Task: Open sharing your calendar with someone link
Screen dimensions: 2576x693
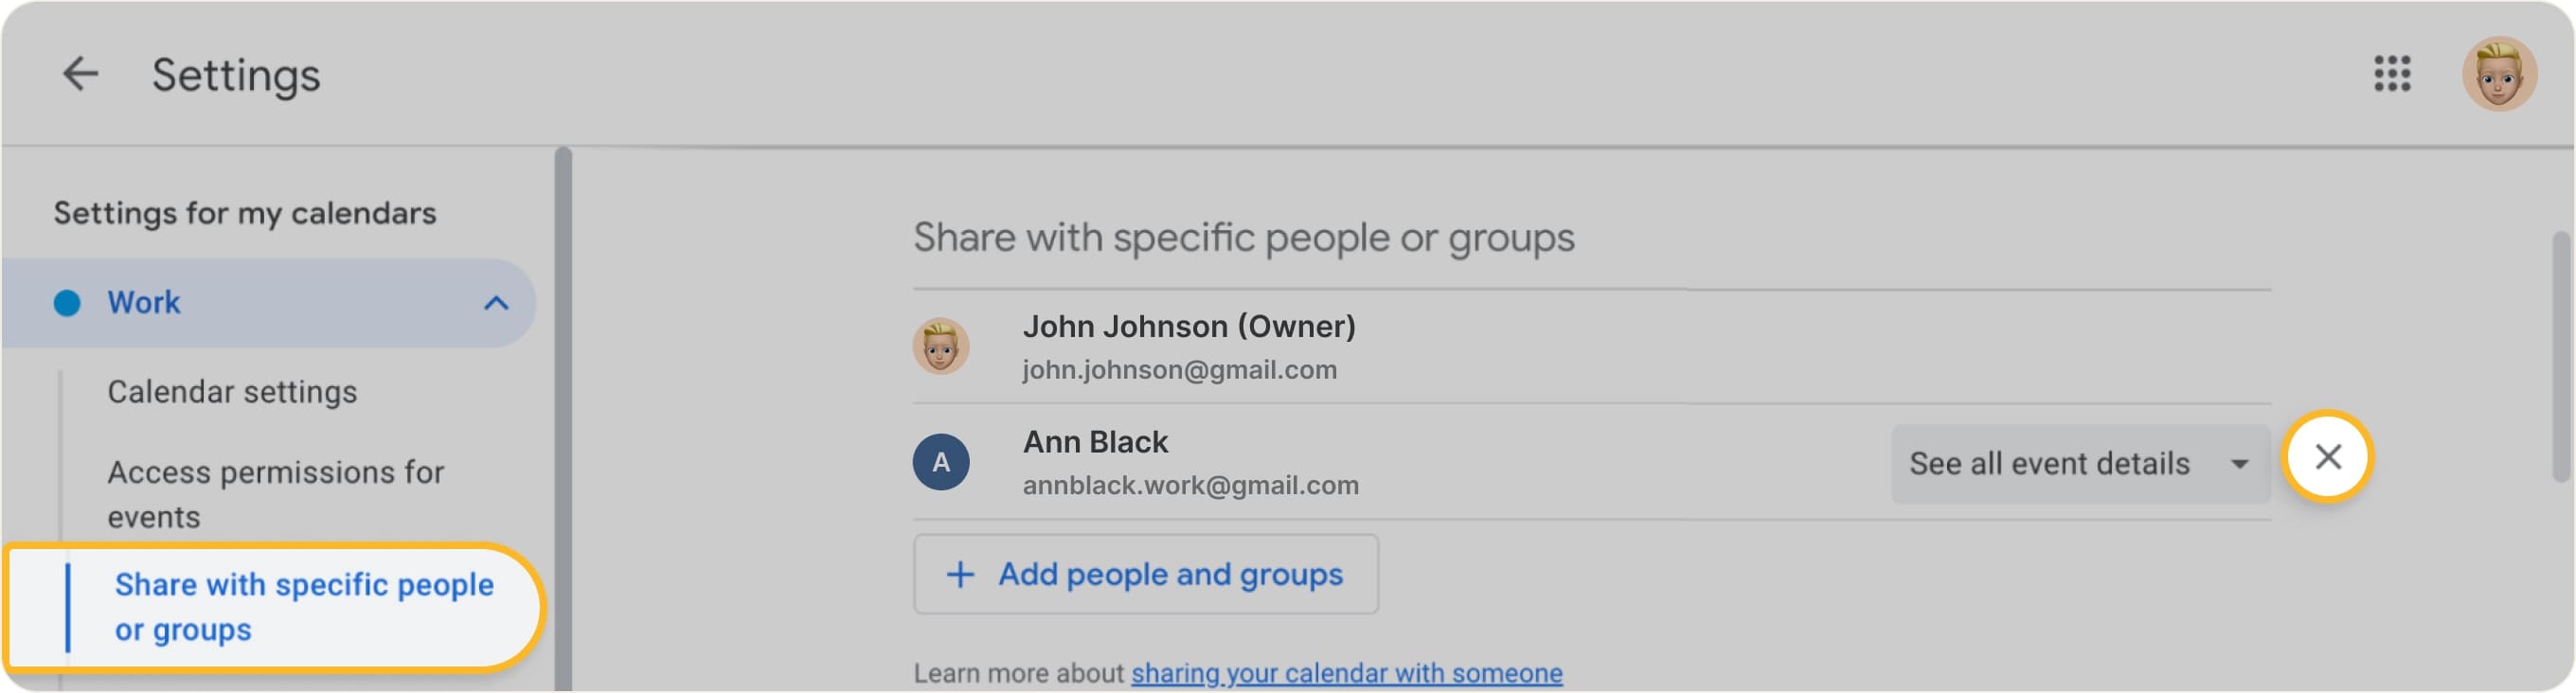Action: (x=1346, y=672)
